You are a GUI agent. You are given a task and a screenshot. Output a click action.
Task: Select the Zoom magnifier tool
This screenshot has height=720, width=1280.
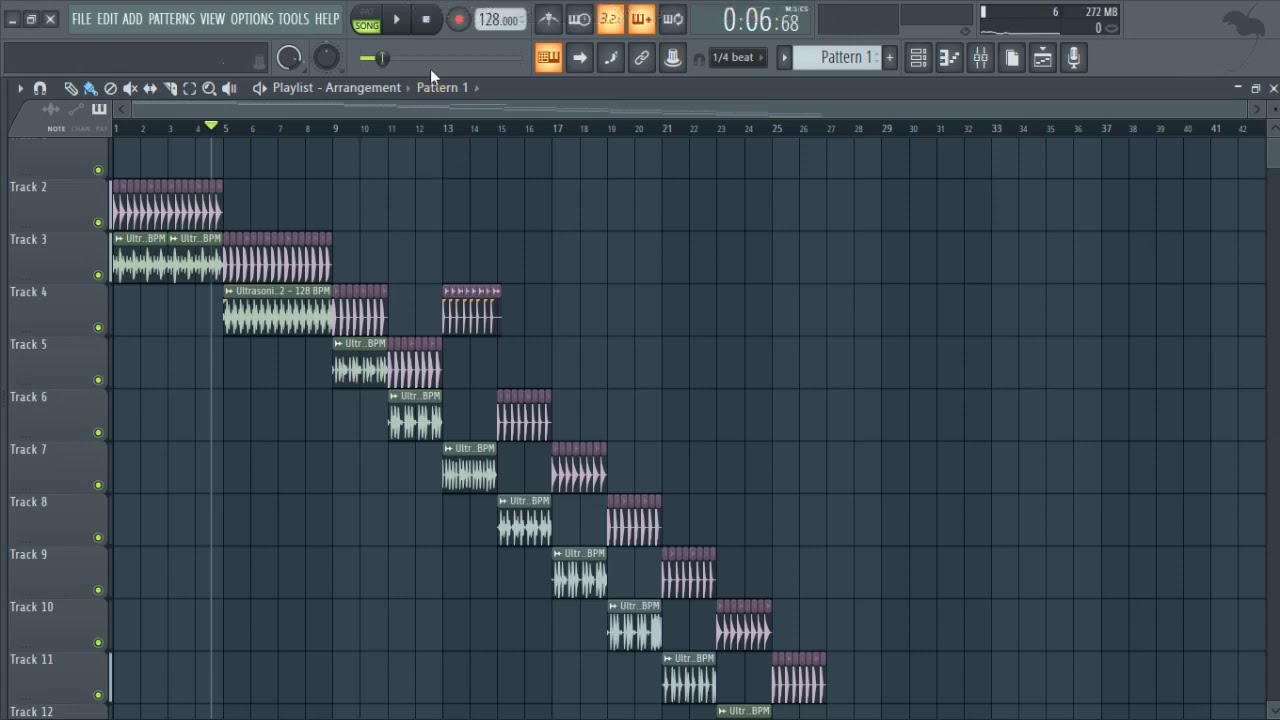click(209, 88)
